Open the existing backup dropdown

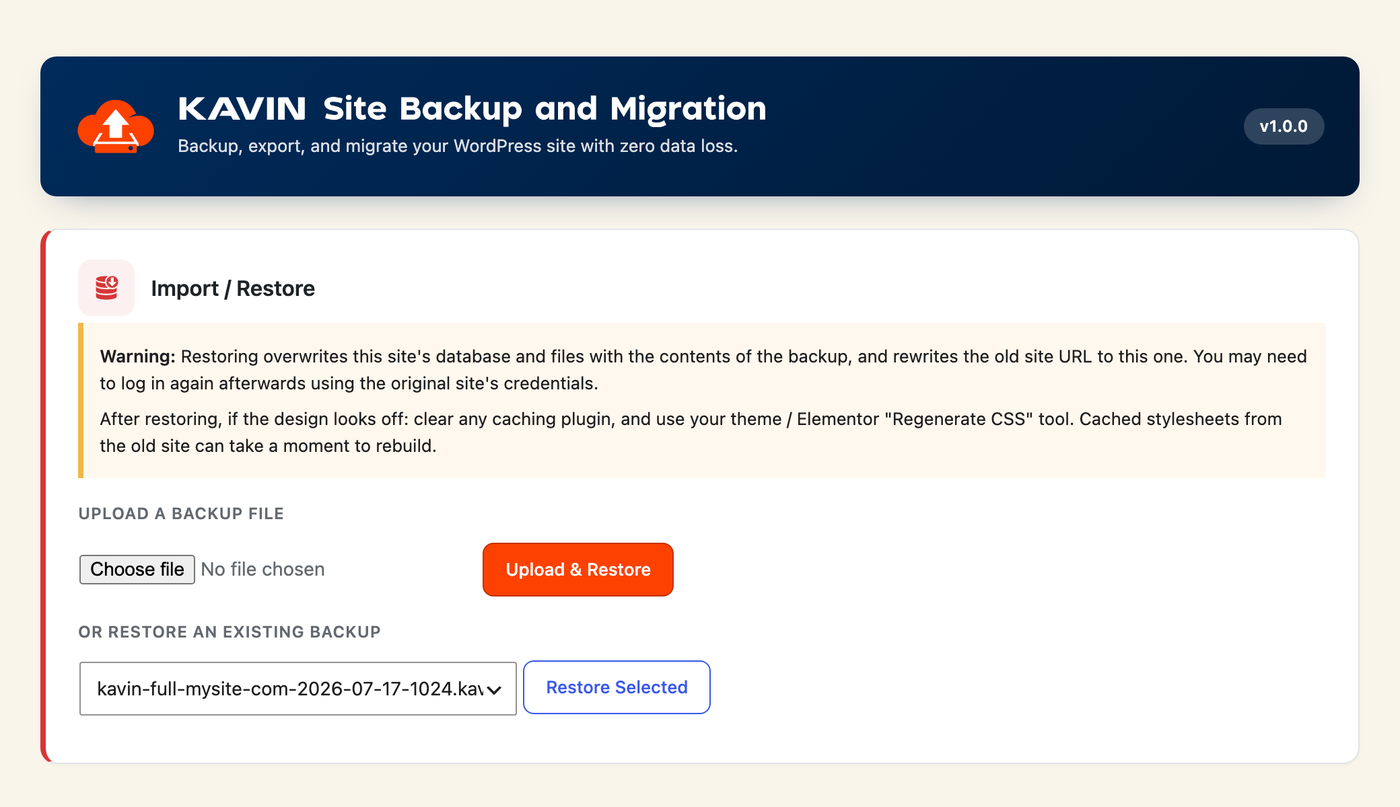pyautogui.click(x=298, y=688)
